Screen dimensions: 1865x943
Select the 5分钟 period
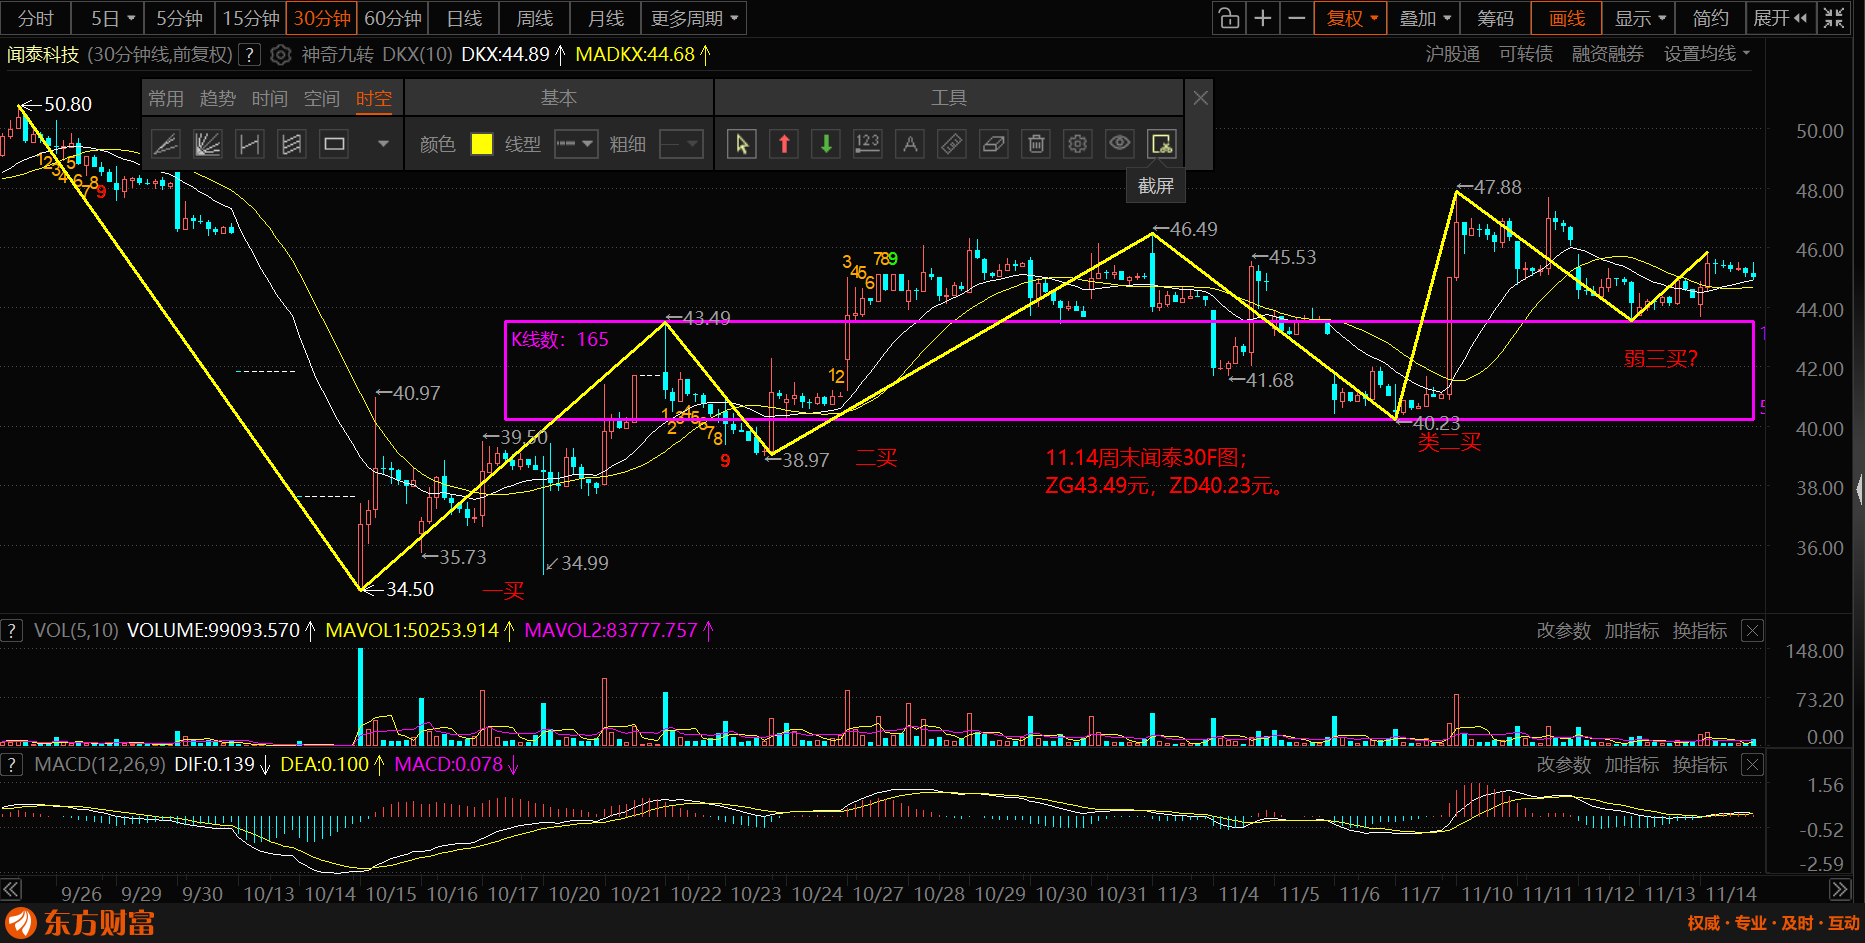180,18
